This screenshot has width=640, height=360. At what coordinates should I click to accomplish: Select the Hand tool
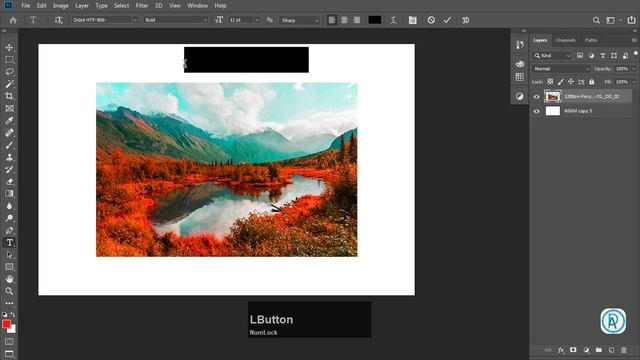click(9, 279)
